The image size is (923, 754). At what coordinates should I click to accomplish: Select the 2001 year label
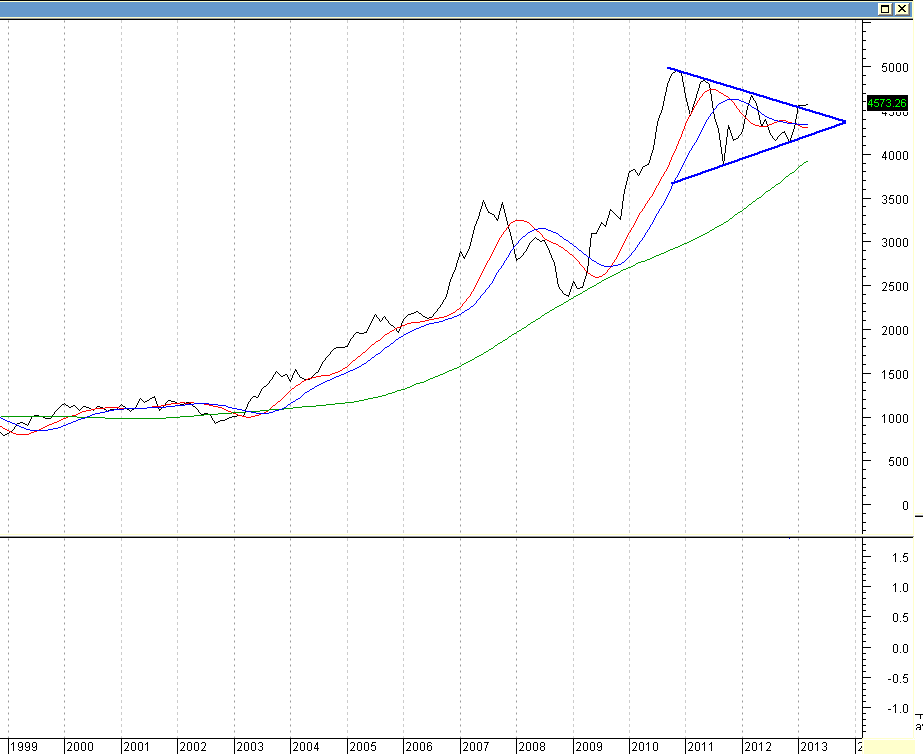pyautogui.click(x=136, y=746)
